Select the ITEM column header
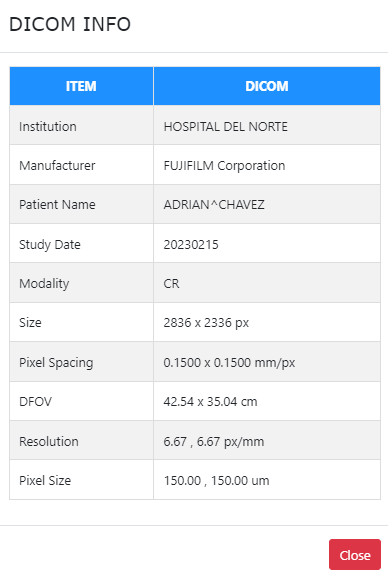The image size is (388, 576). (x=81, y=86)
